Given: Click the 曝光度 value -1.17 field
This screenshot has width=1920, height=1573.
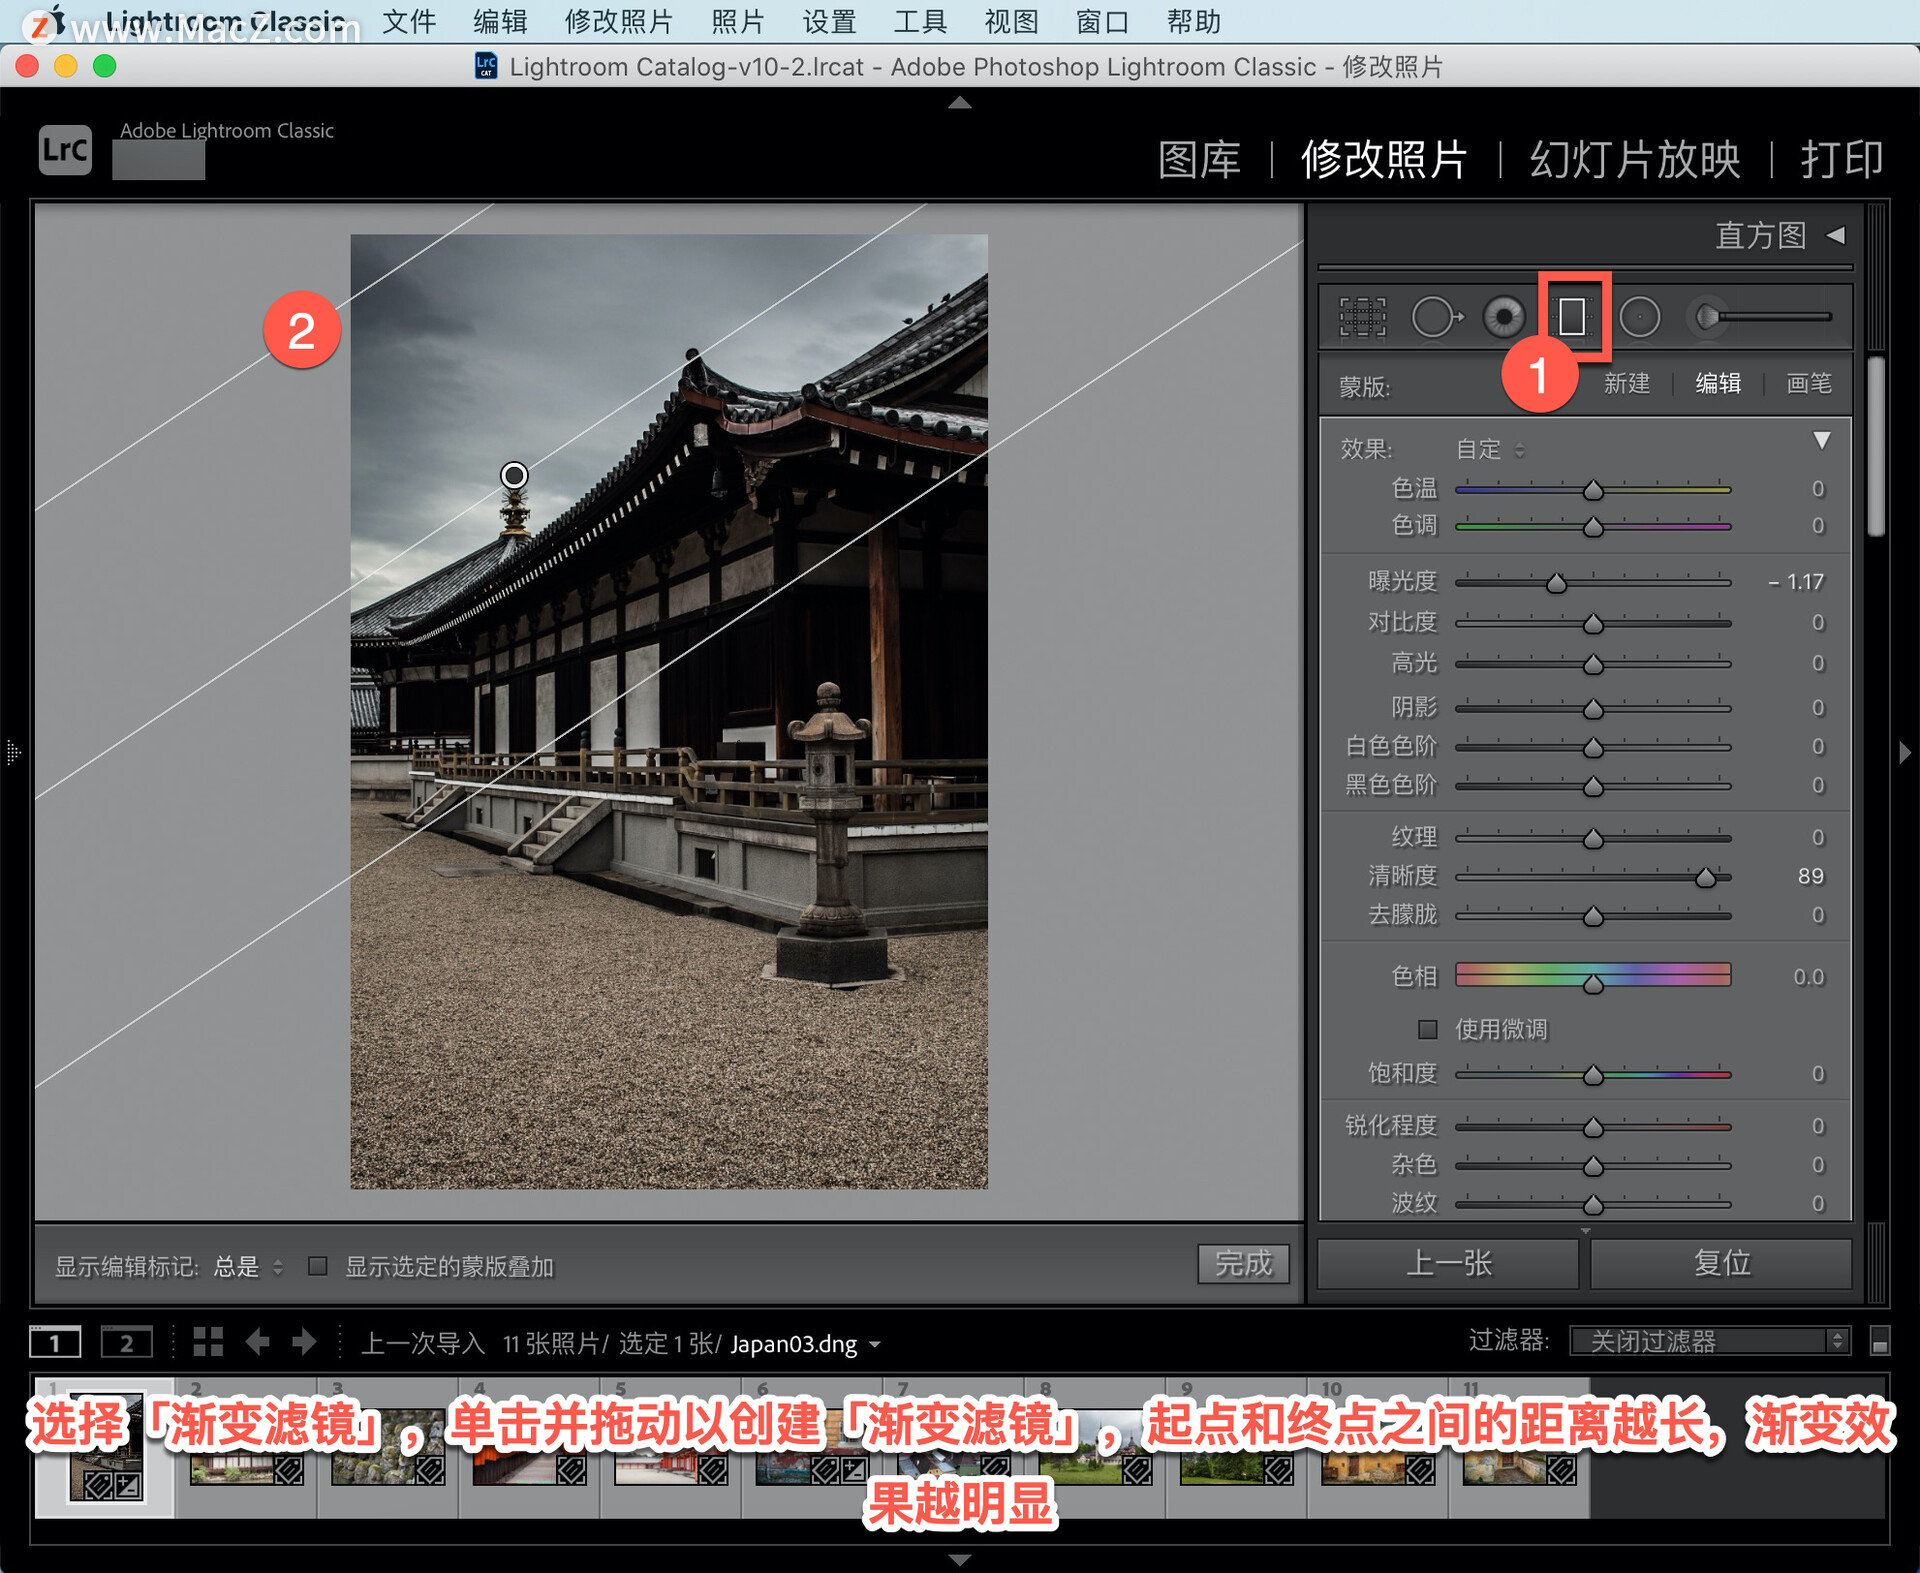Looking at the screenshot, I should point(1796,582).
